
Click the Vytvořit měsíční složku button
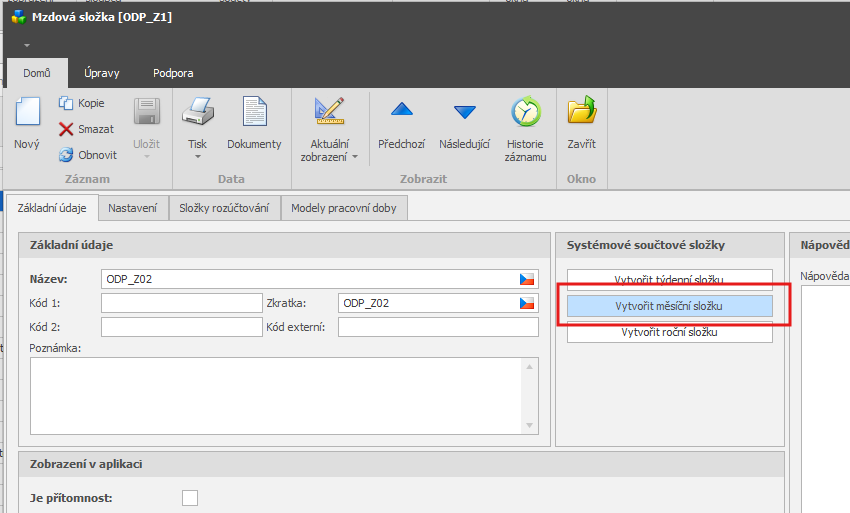(x=669, y=306)
